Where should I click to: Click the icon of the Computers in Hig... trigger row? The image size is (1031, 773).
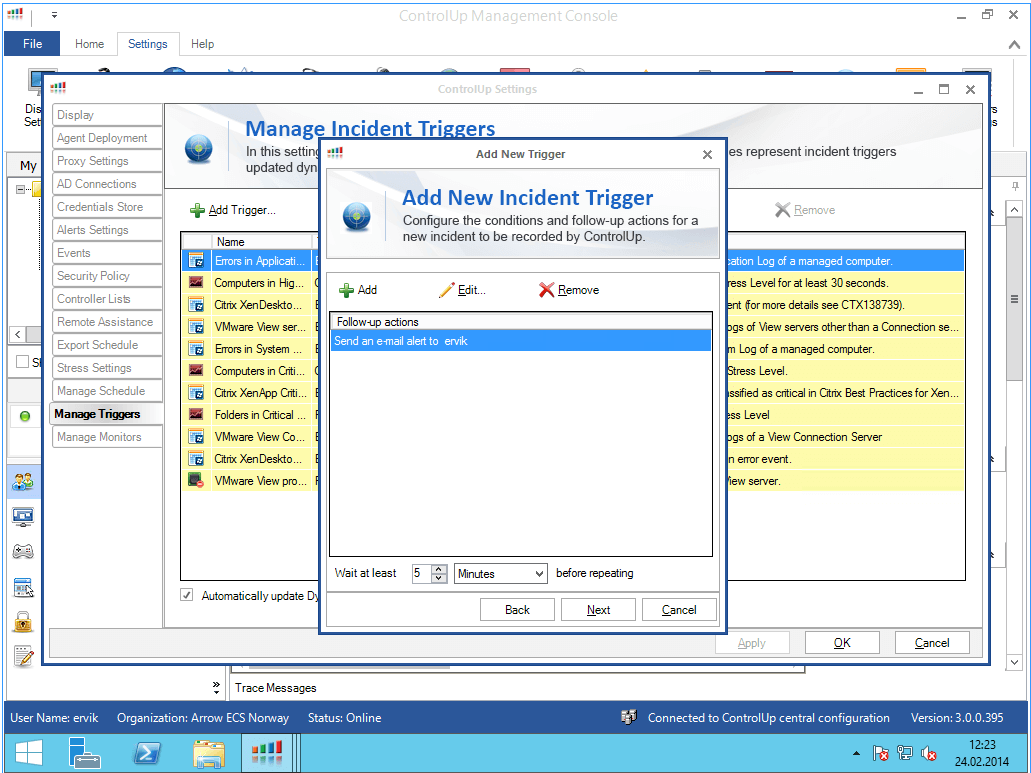196,283
